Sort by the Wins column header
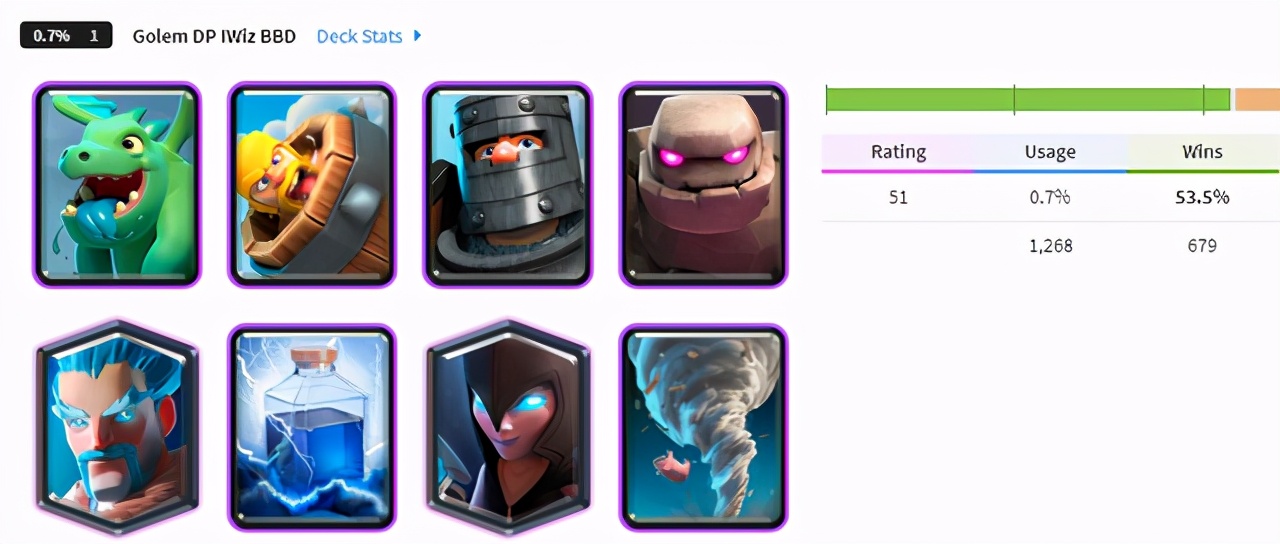Image resolution: width=1280 pixels, height=544 pixels. pos(1202,152)
